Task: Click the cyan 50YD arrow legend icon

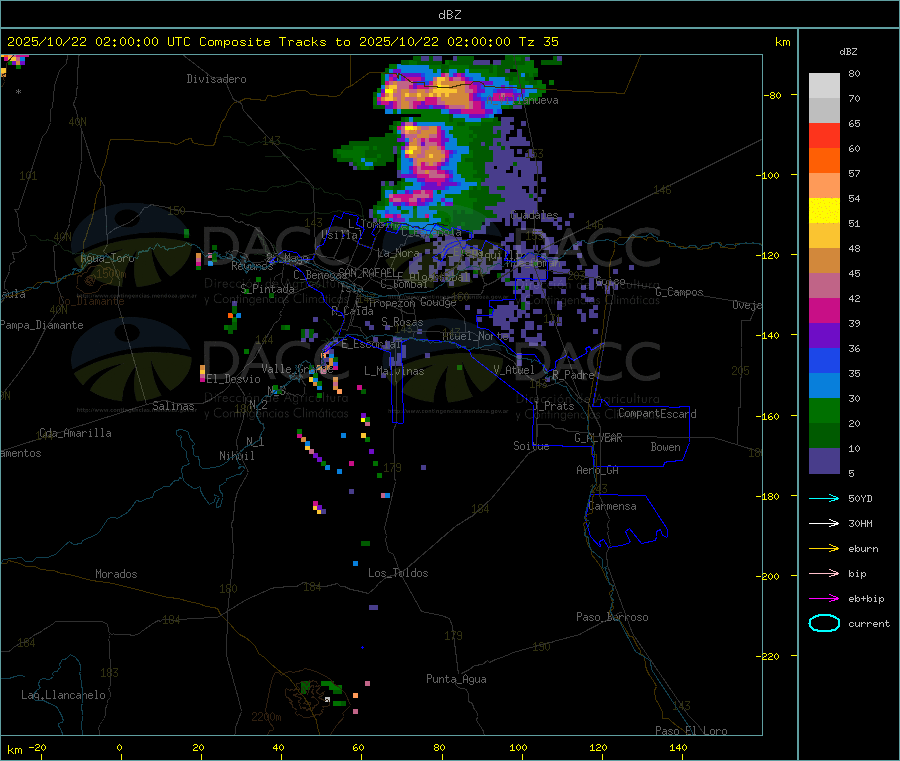Action: [x=824, y=498]
